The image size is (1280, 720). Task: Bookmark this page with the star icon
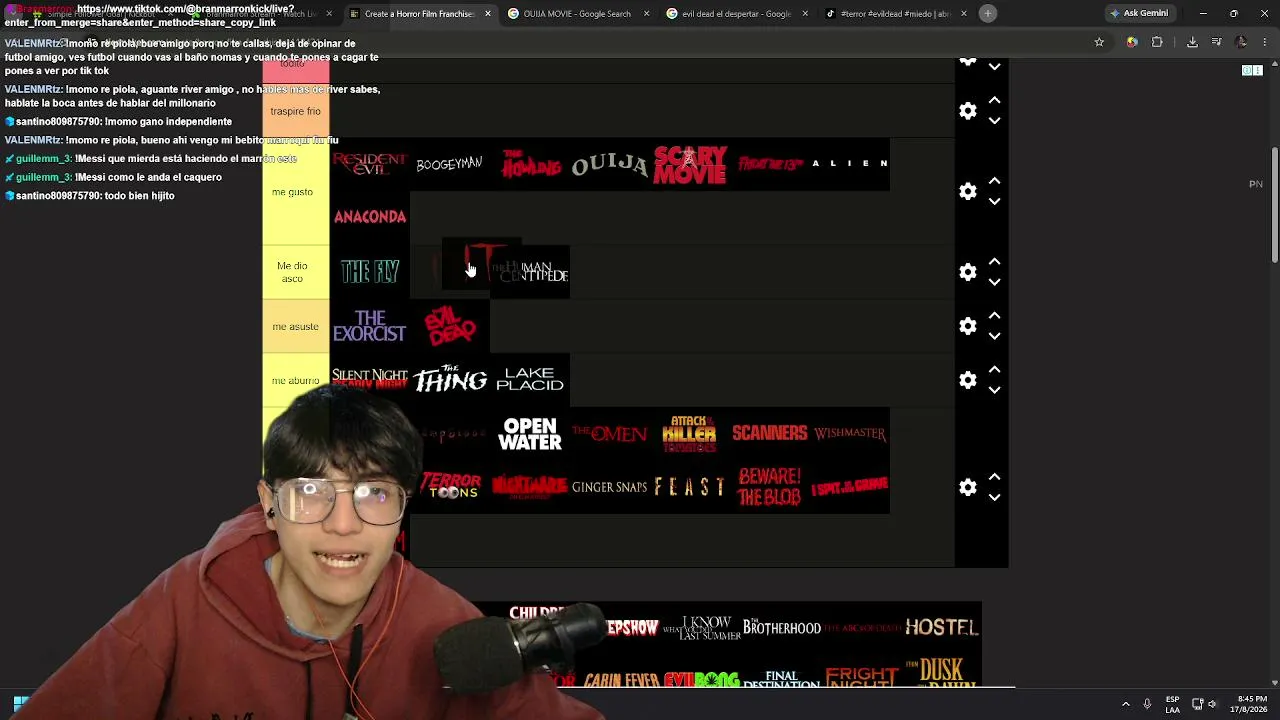pos(1099,42)
